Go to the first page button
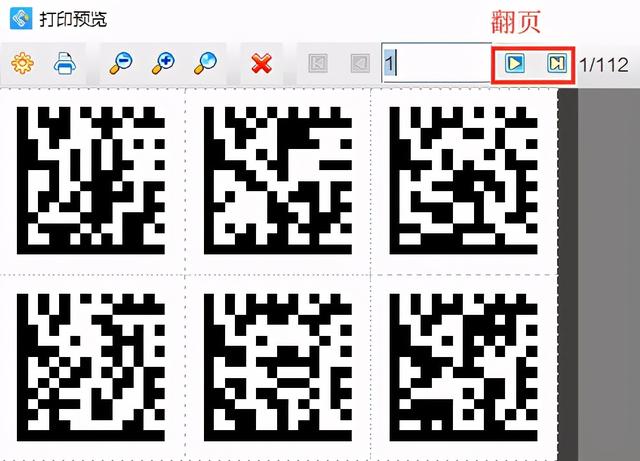 [x=318, y=64]
